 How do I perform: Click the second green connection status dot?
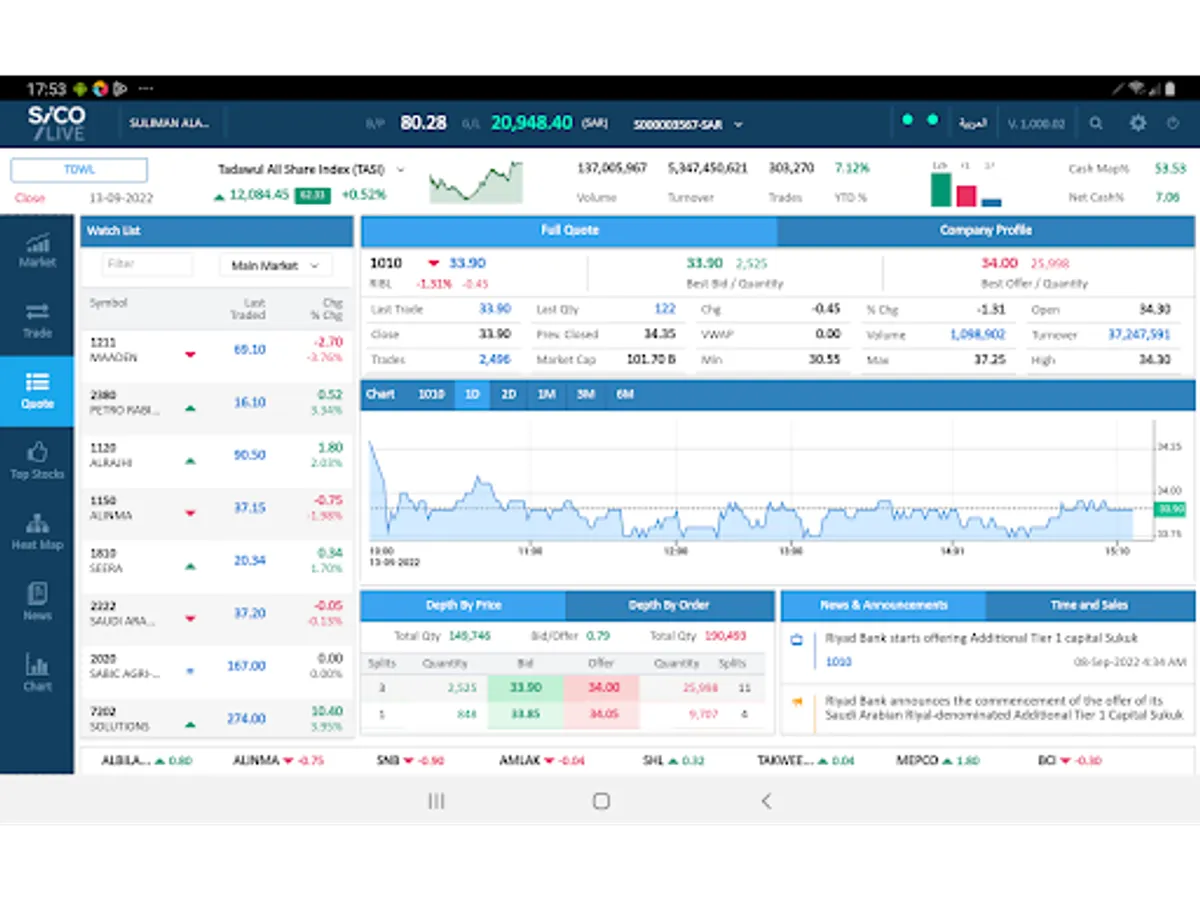pos(932,120)
